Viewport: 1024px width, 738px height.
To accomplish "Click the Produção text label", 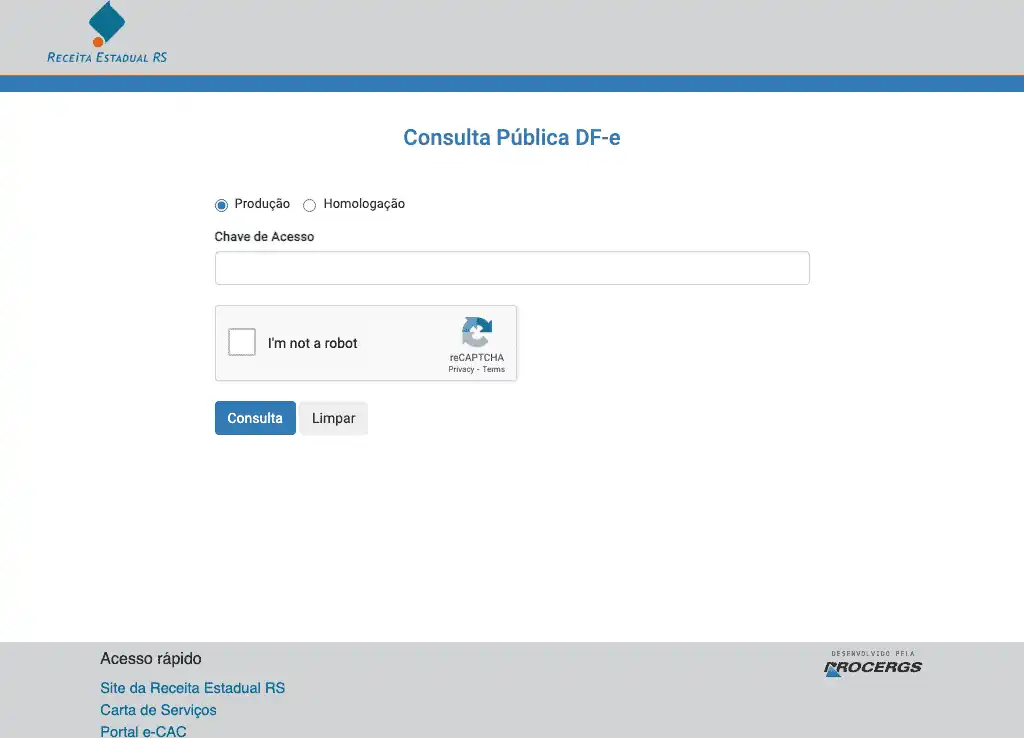I will (x=262, y=204).
